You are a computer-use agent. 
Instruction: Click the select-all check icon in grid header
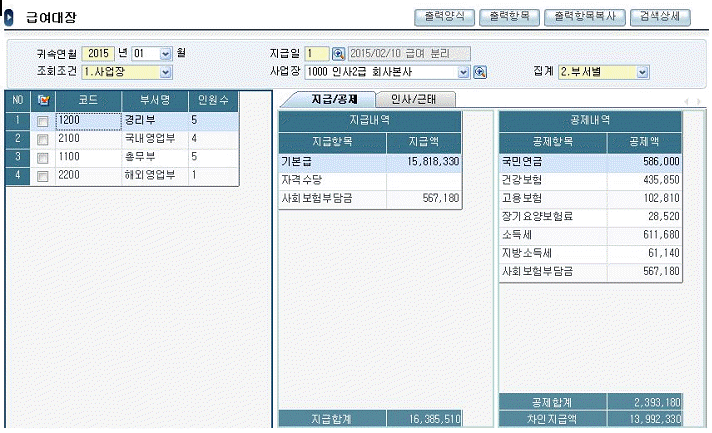[42, 100]
